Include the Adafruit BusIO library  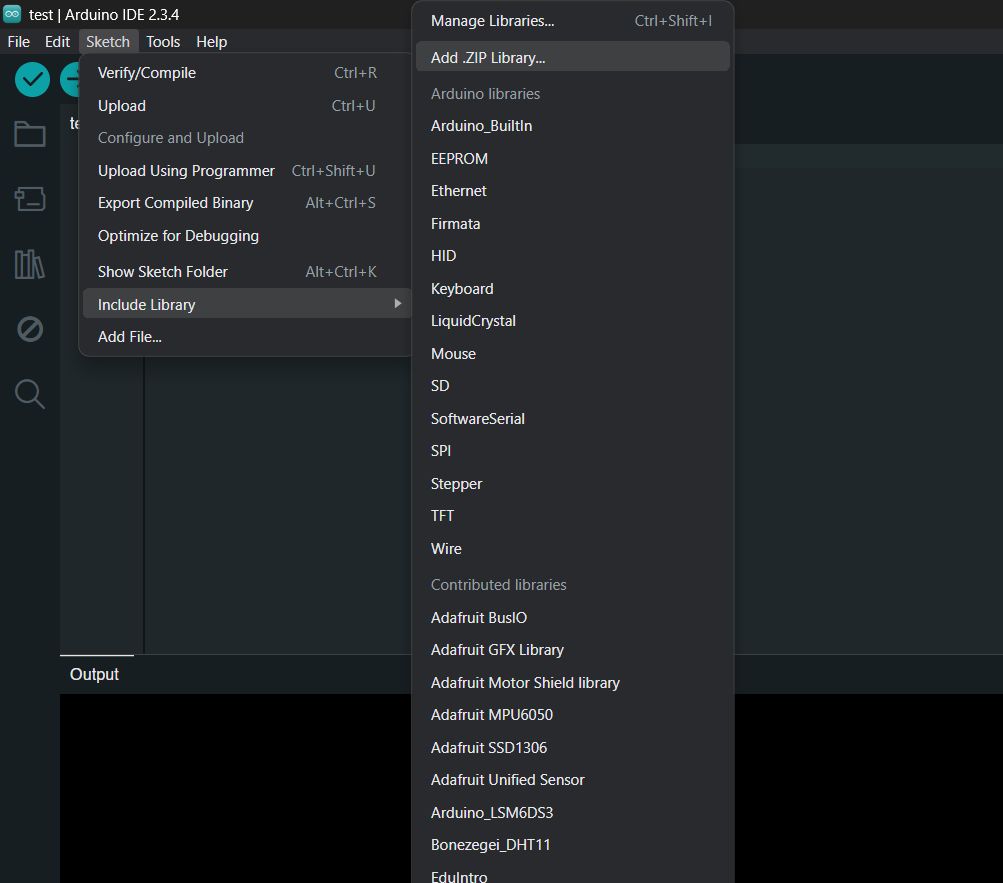(573, 618)
